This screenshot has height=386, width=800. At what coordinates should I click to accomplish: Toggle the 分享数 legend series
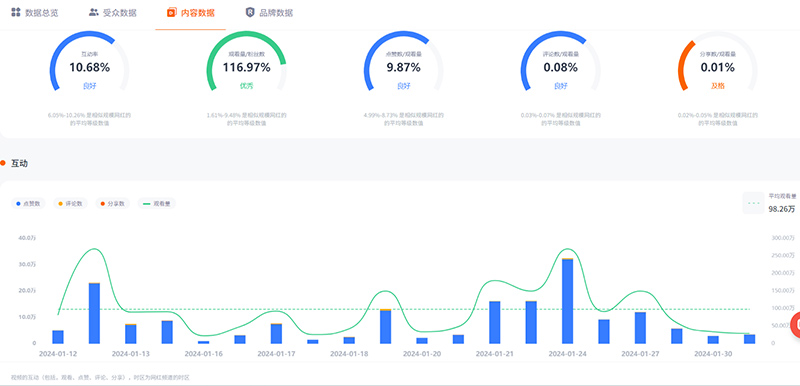click(112, 203)
